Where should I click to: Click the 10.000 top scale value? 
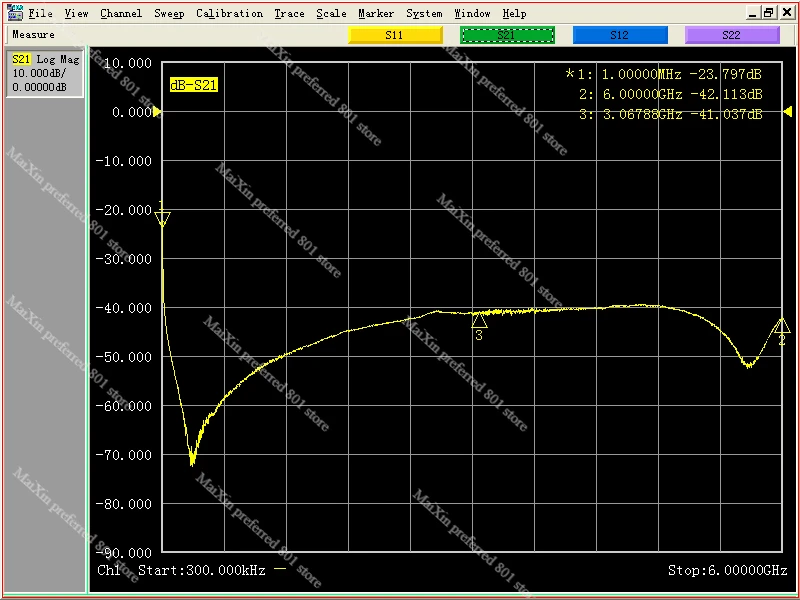[128, 63]
